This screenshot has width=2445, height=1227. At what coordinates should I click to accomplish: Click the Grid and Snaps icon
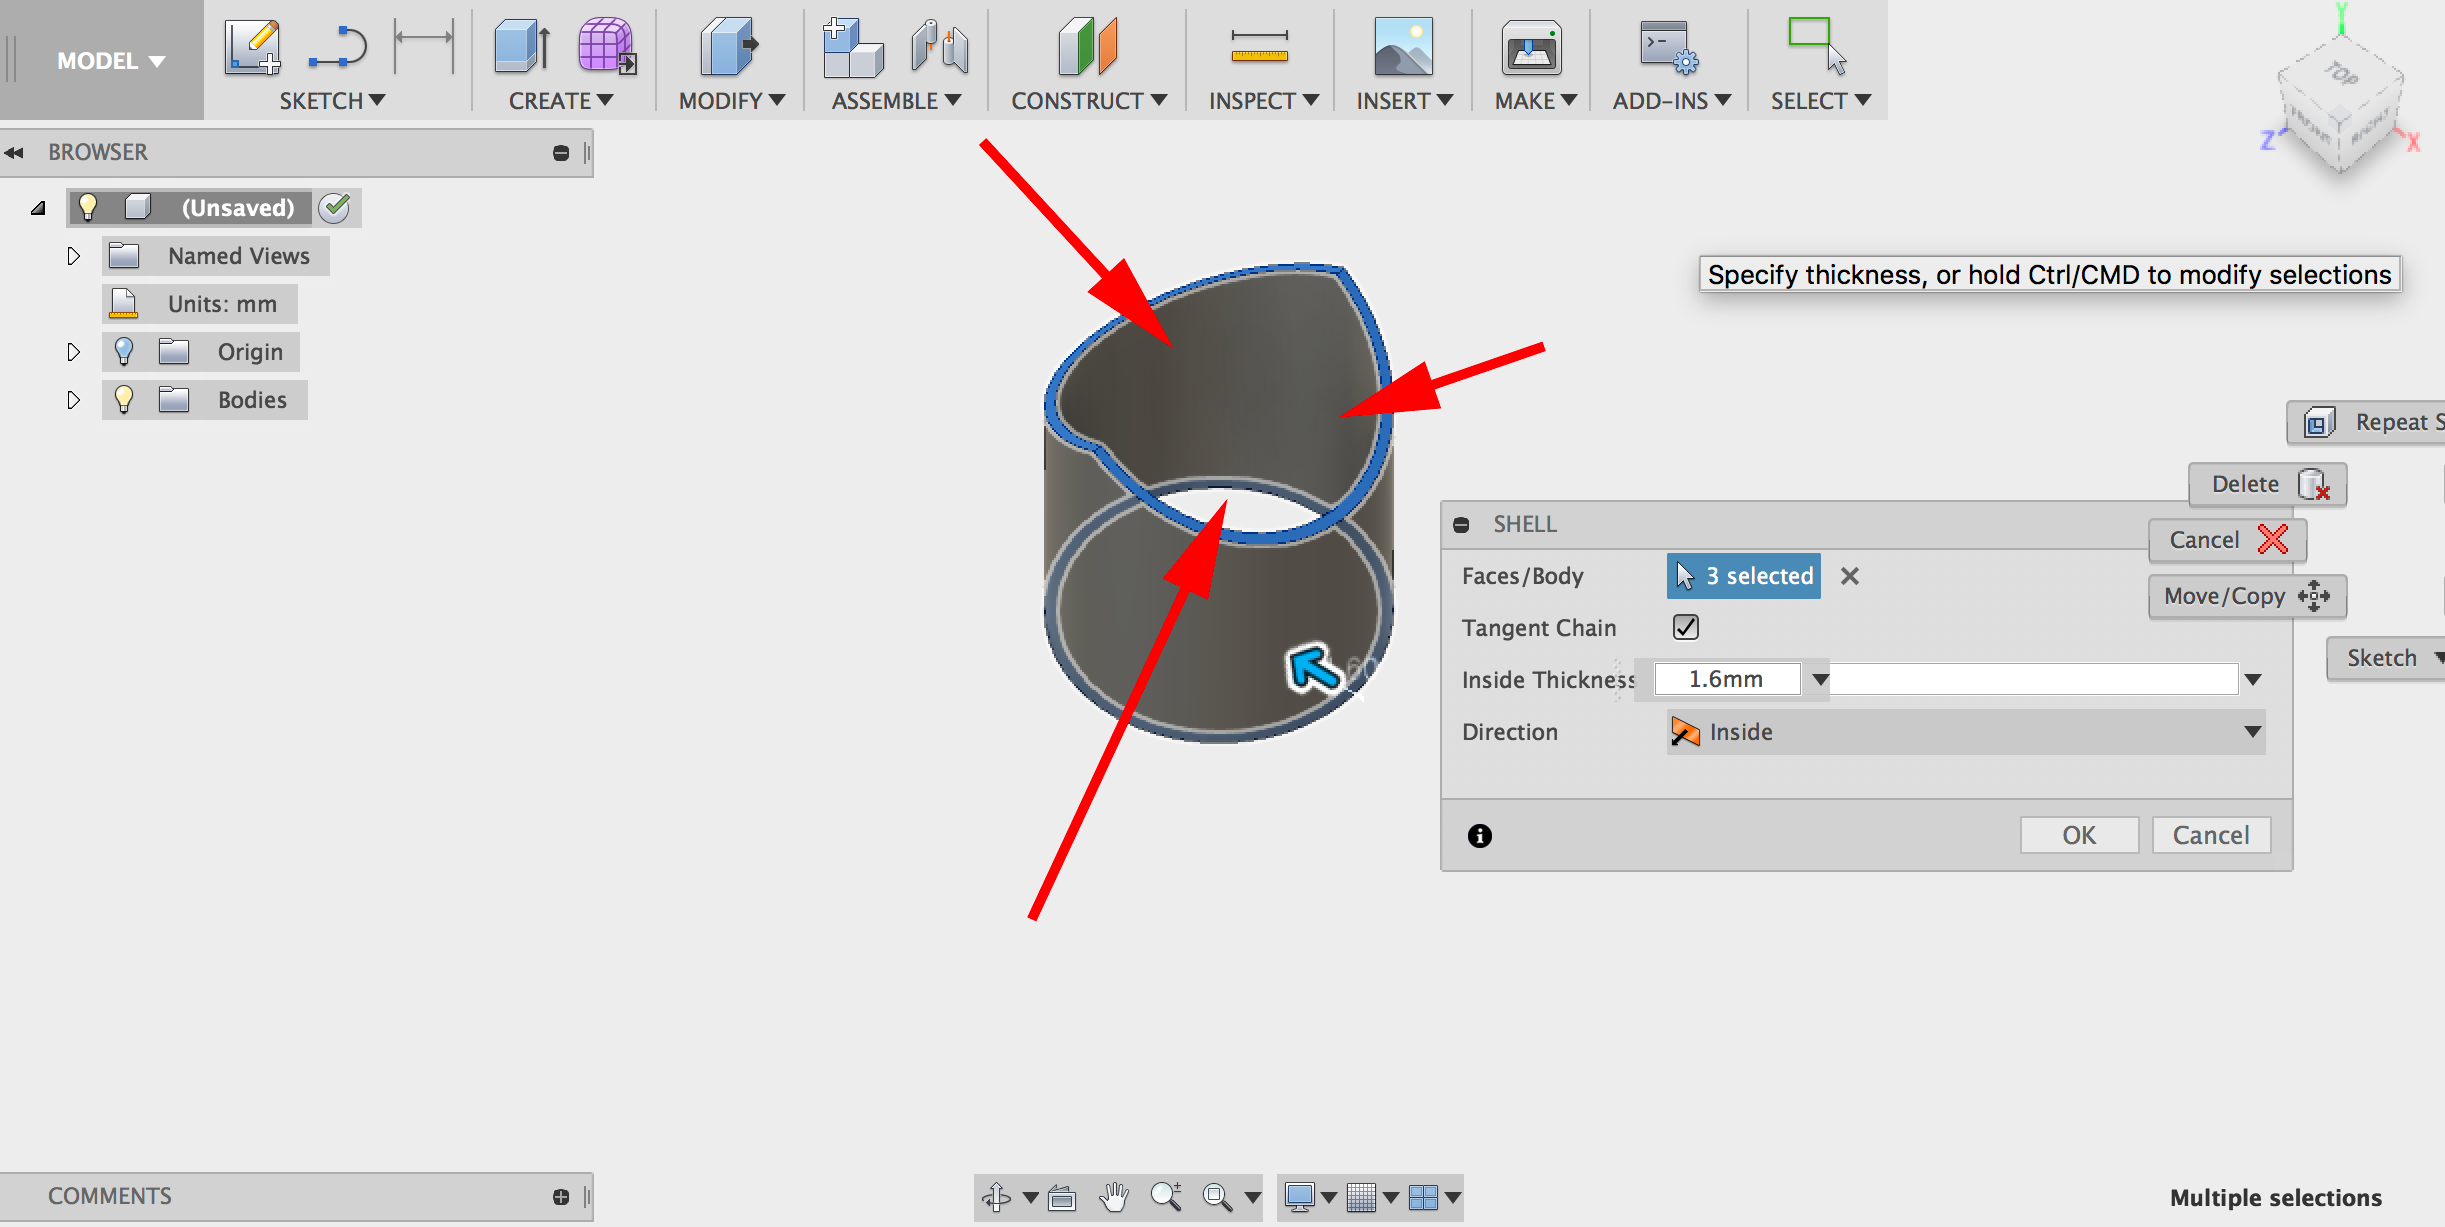[1361, 1196]
